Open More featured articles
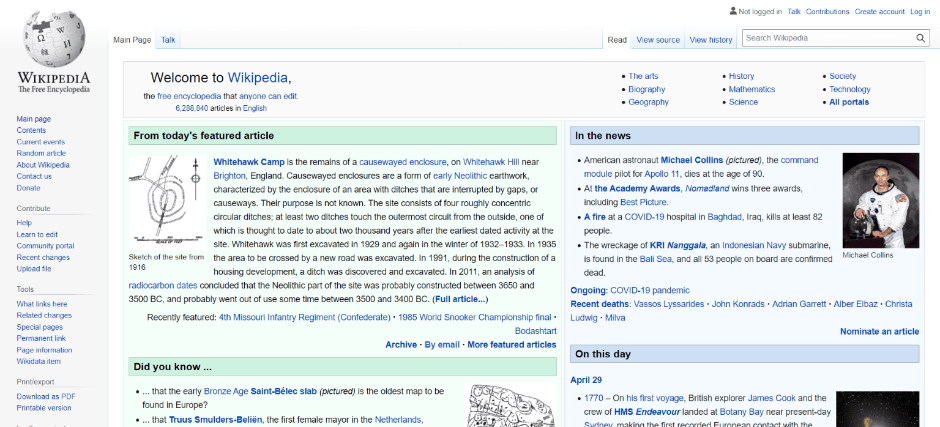This screenshot has height=427, width=940. tap(511, 345)
